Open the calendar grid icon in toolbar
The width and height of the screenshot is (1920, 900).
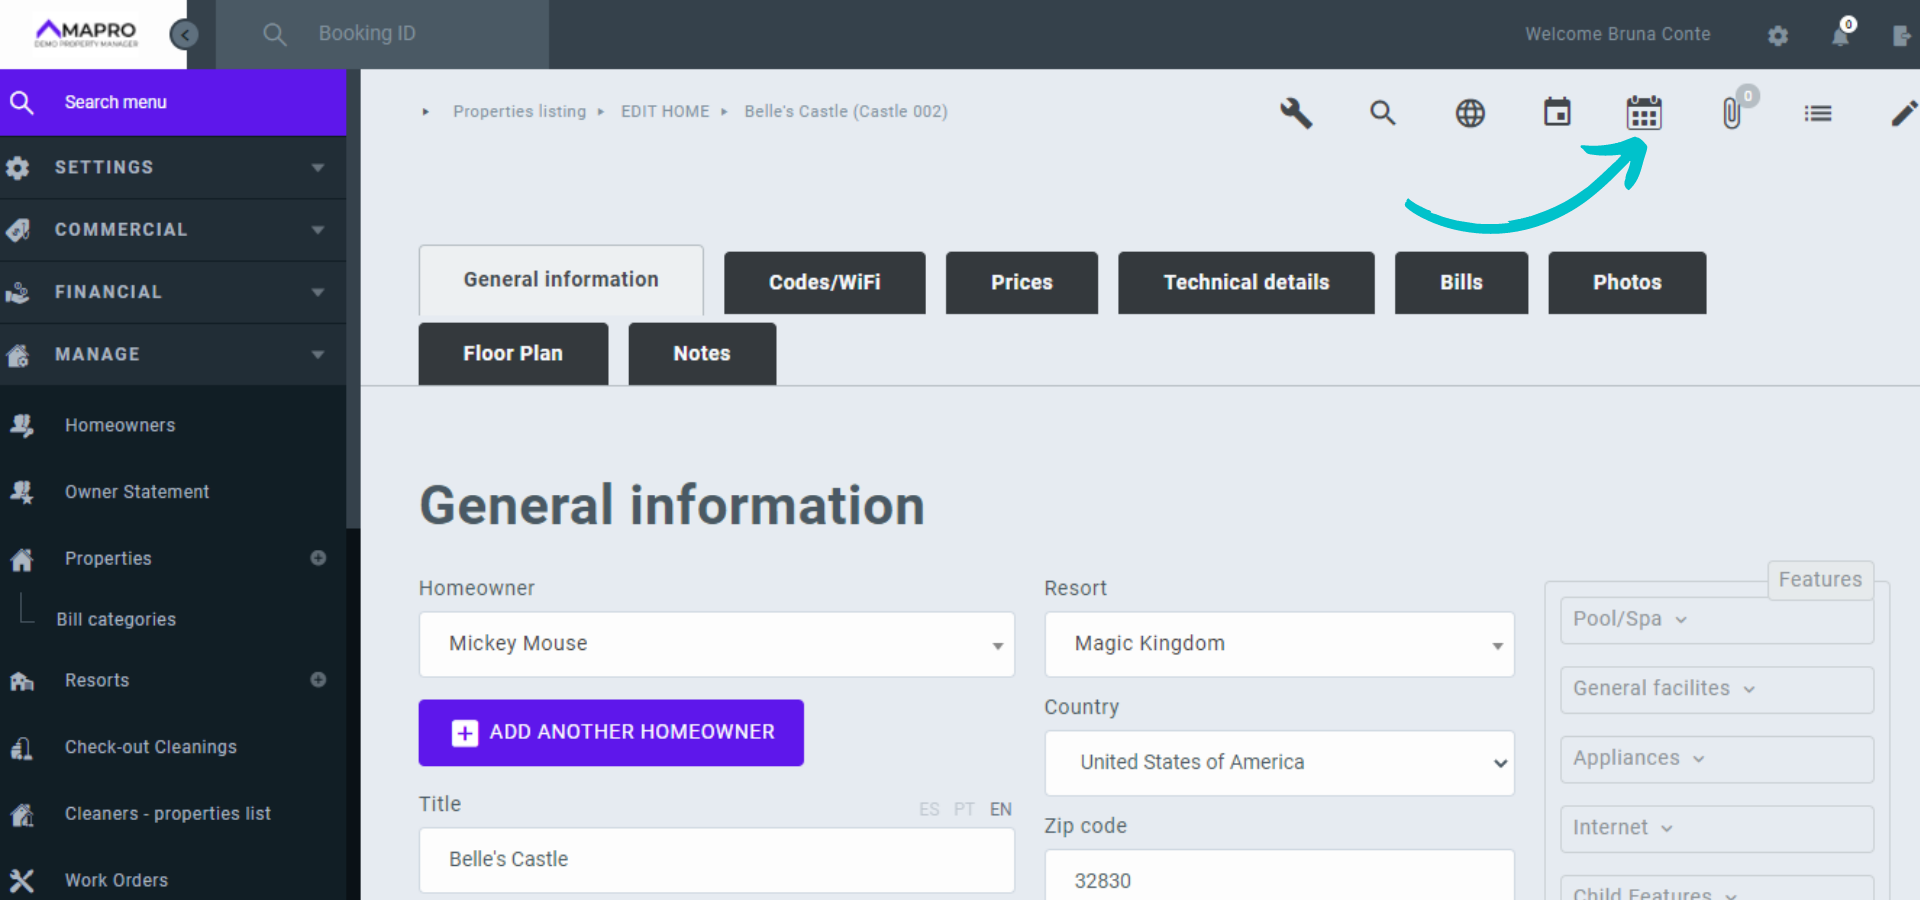1643,113
